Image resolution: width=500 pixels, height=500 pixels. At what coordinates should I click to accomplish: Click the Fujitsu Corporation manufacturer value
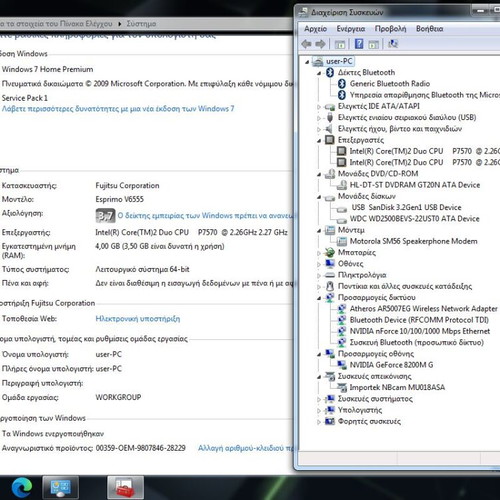(127, 185)
